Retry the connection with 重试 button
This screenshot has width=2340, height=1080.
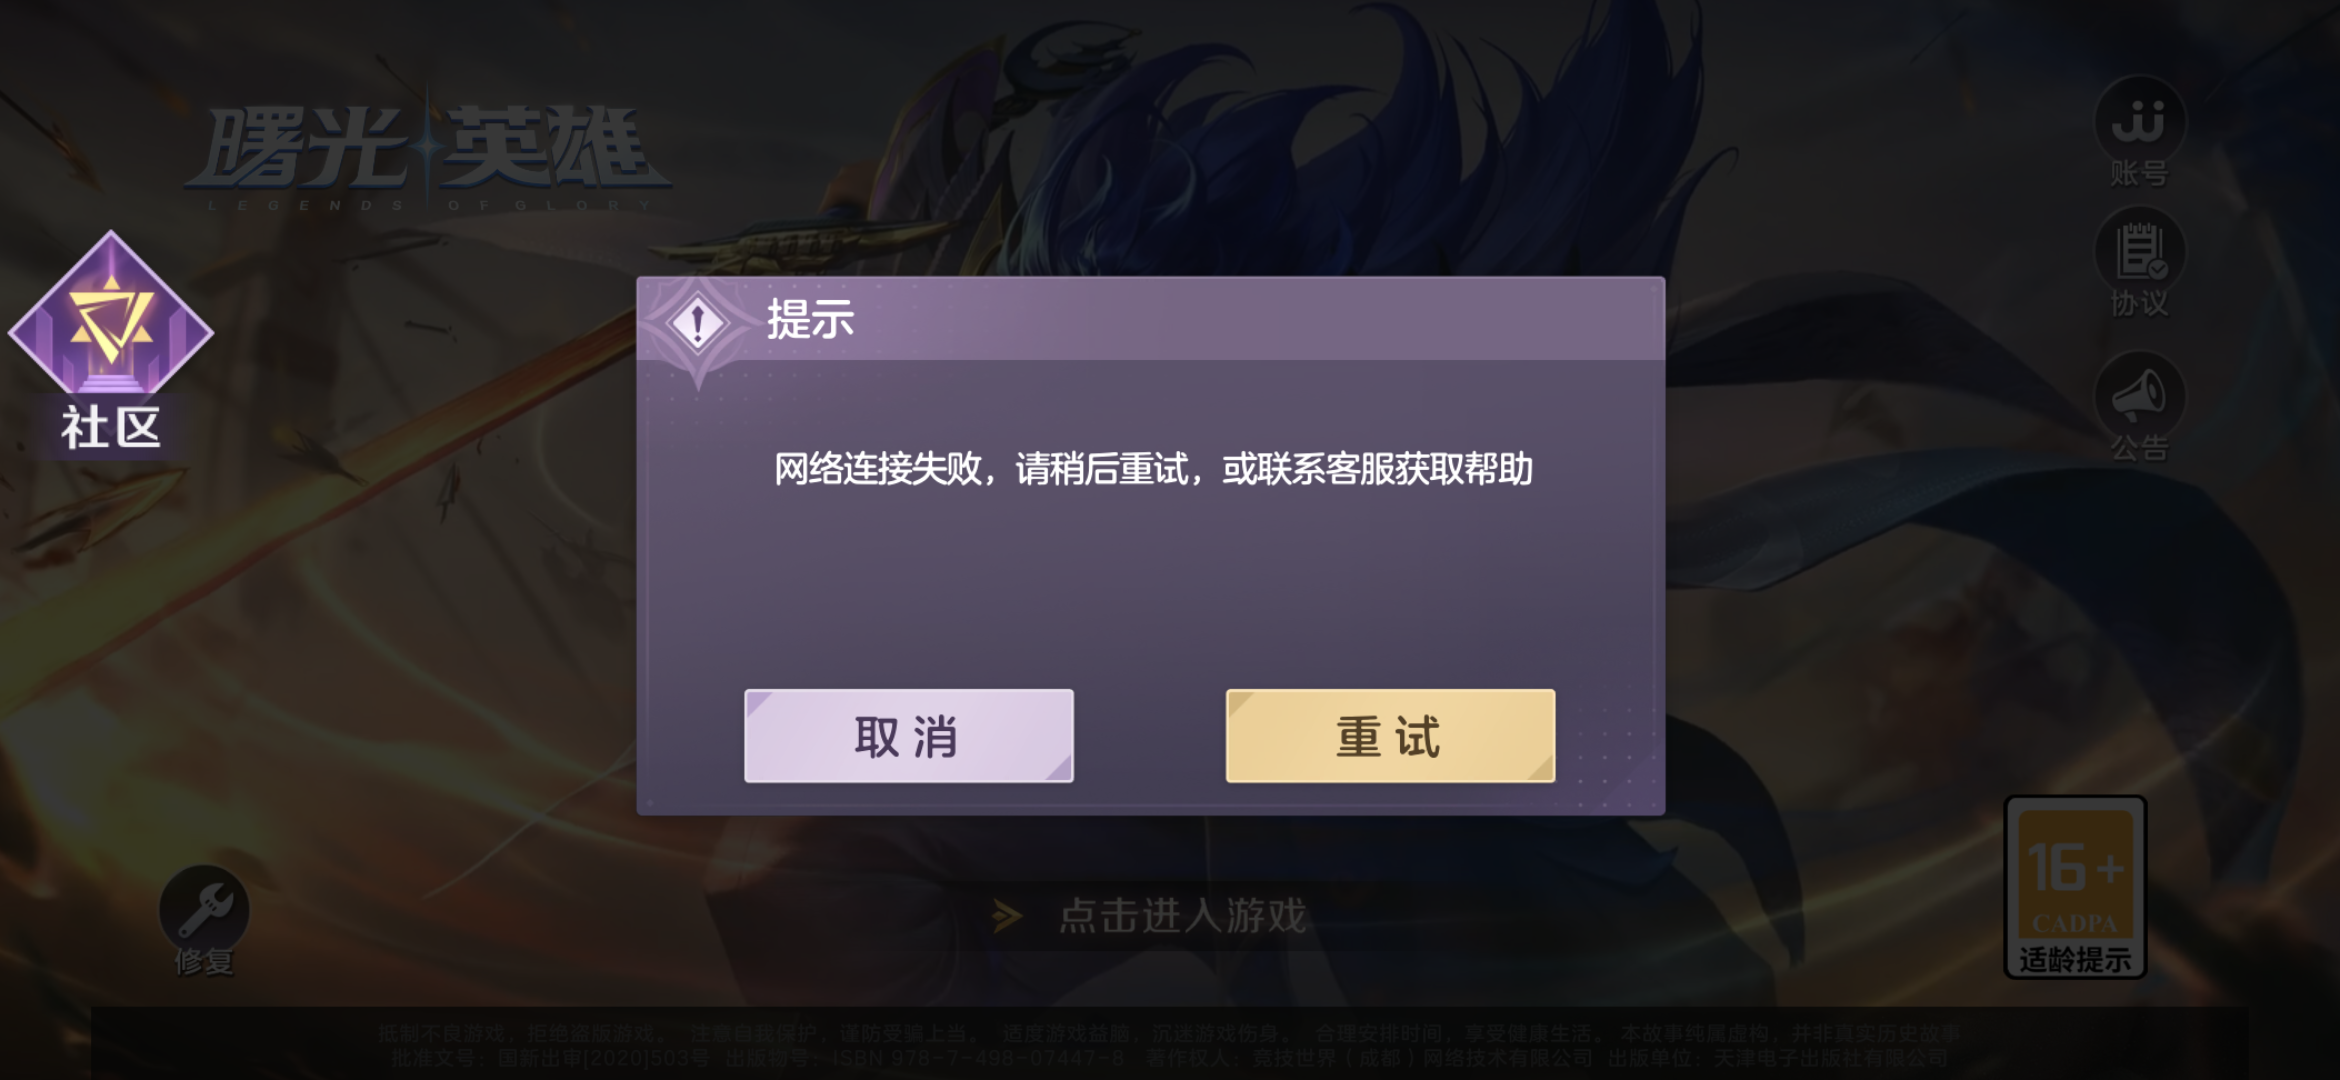pyautogui.click(x=1390, y=736)
